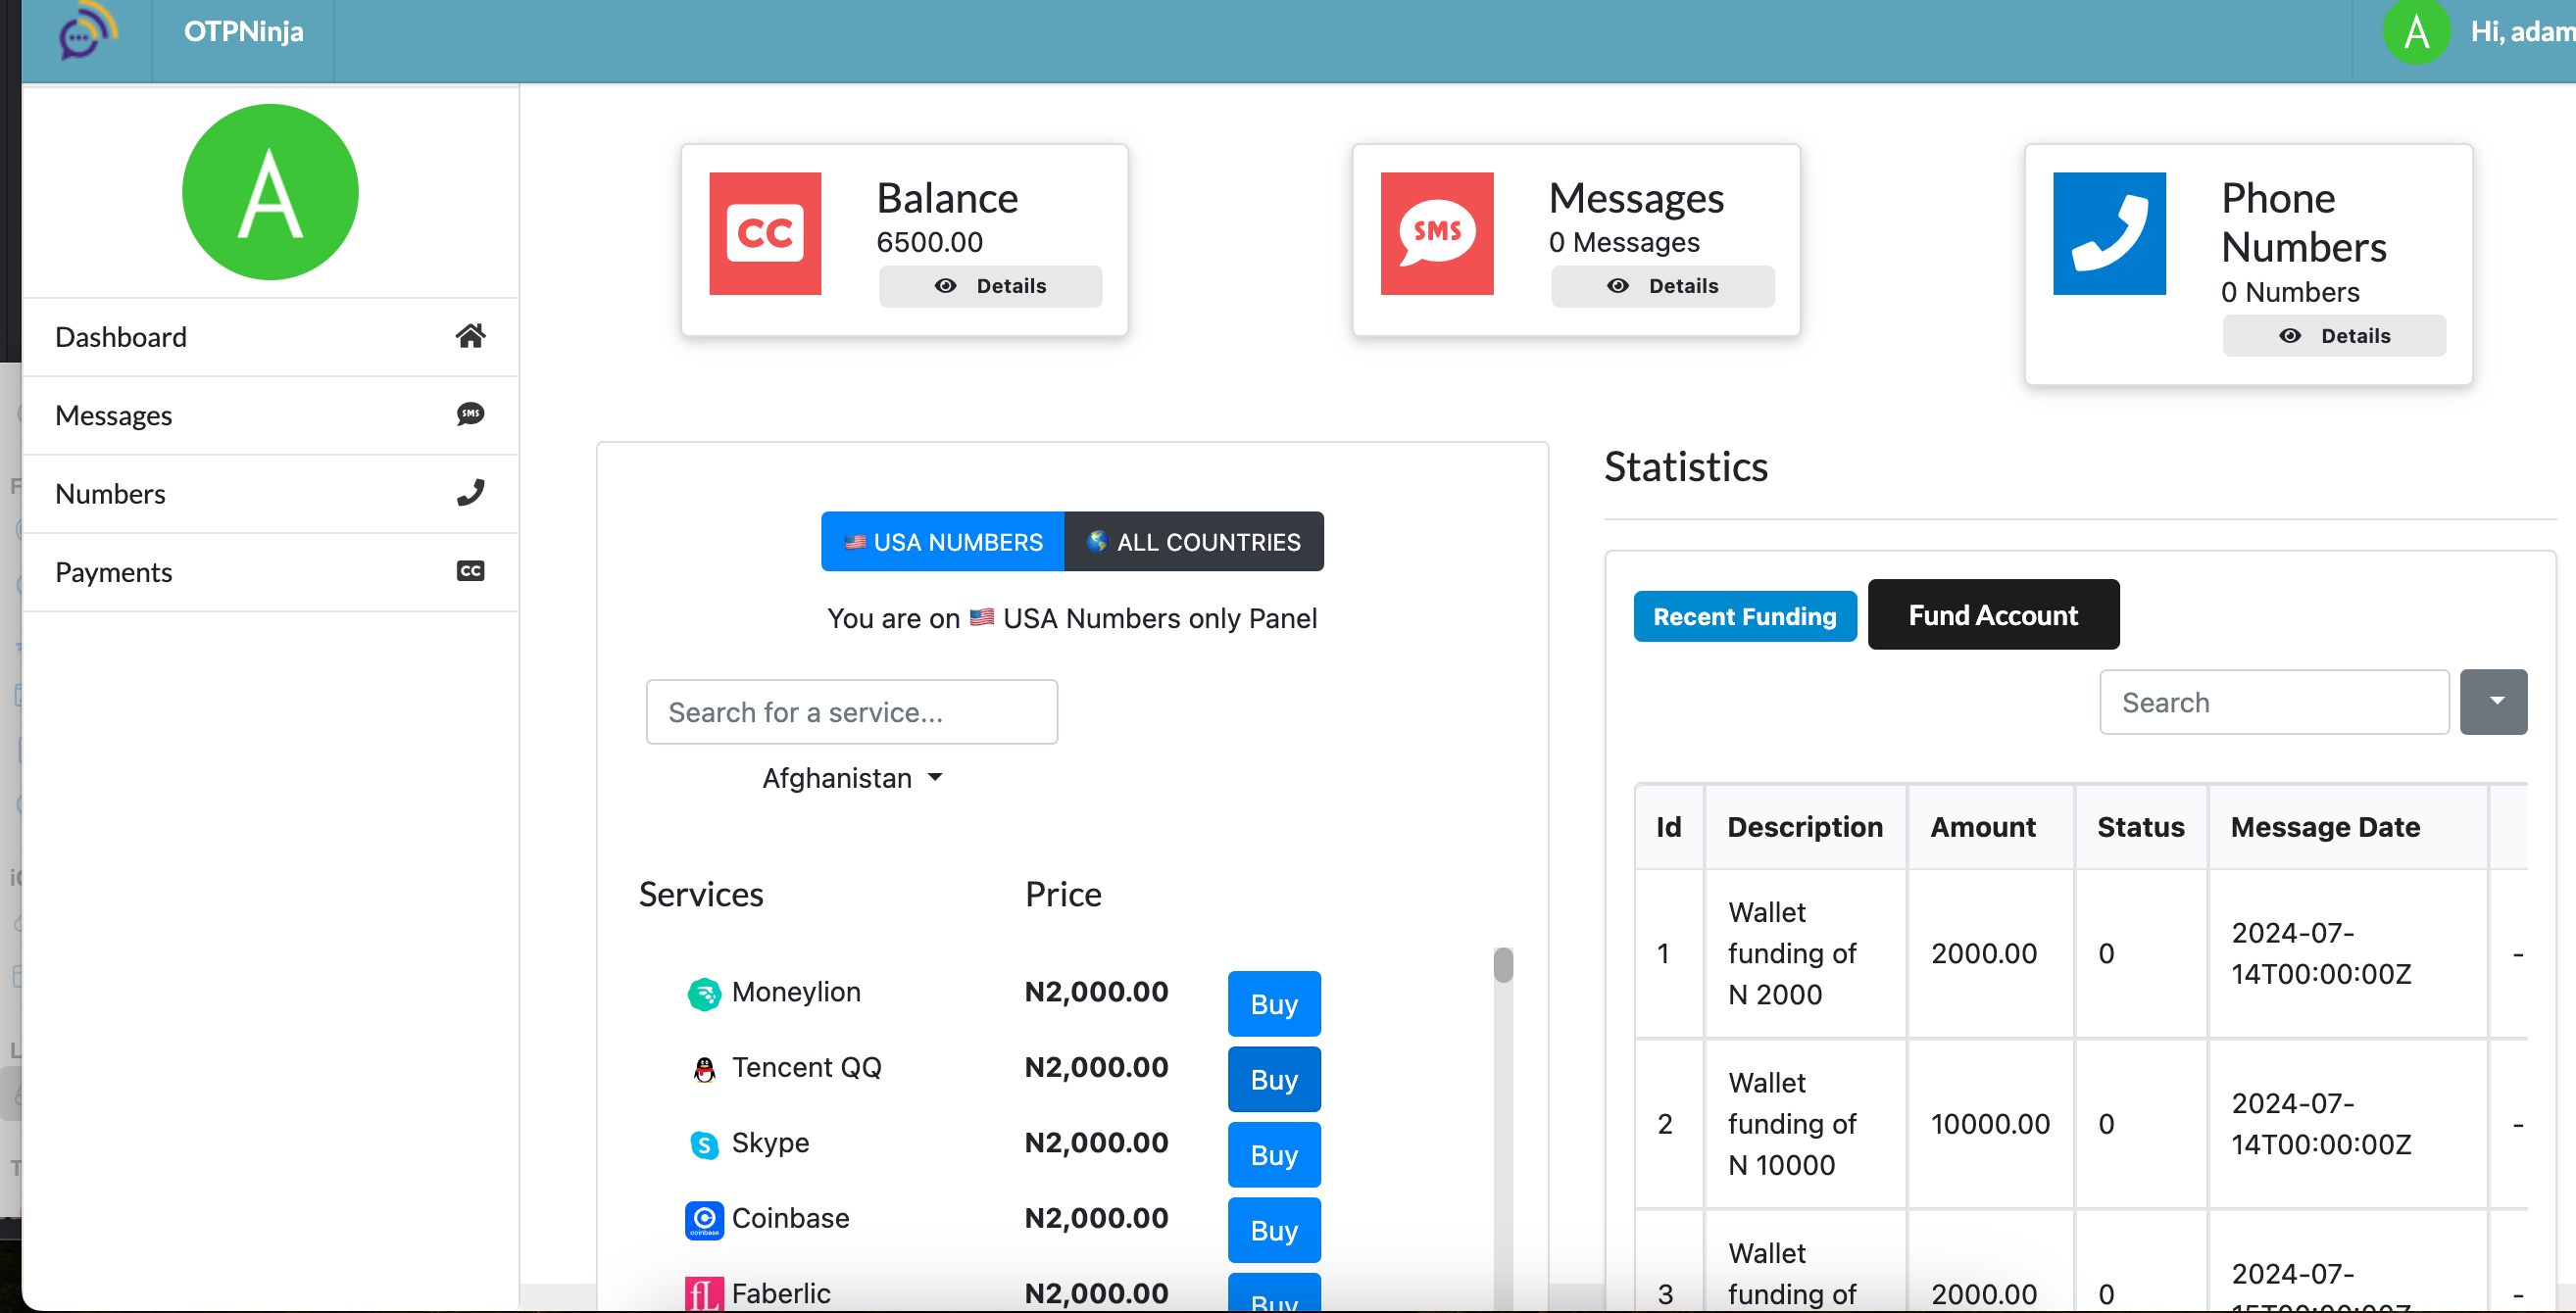Click the red Balance card icon
The height and width of the screenshot is (1313, 2576).
point(765,233)
